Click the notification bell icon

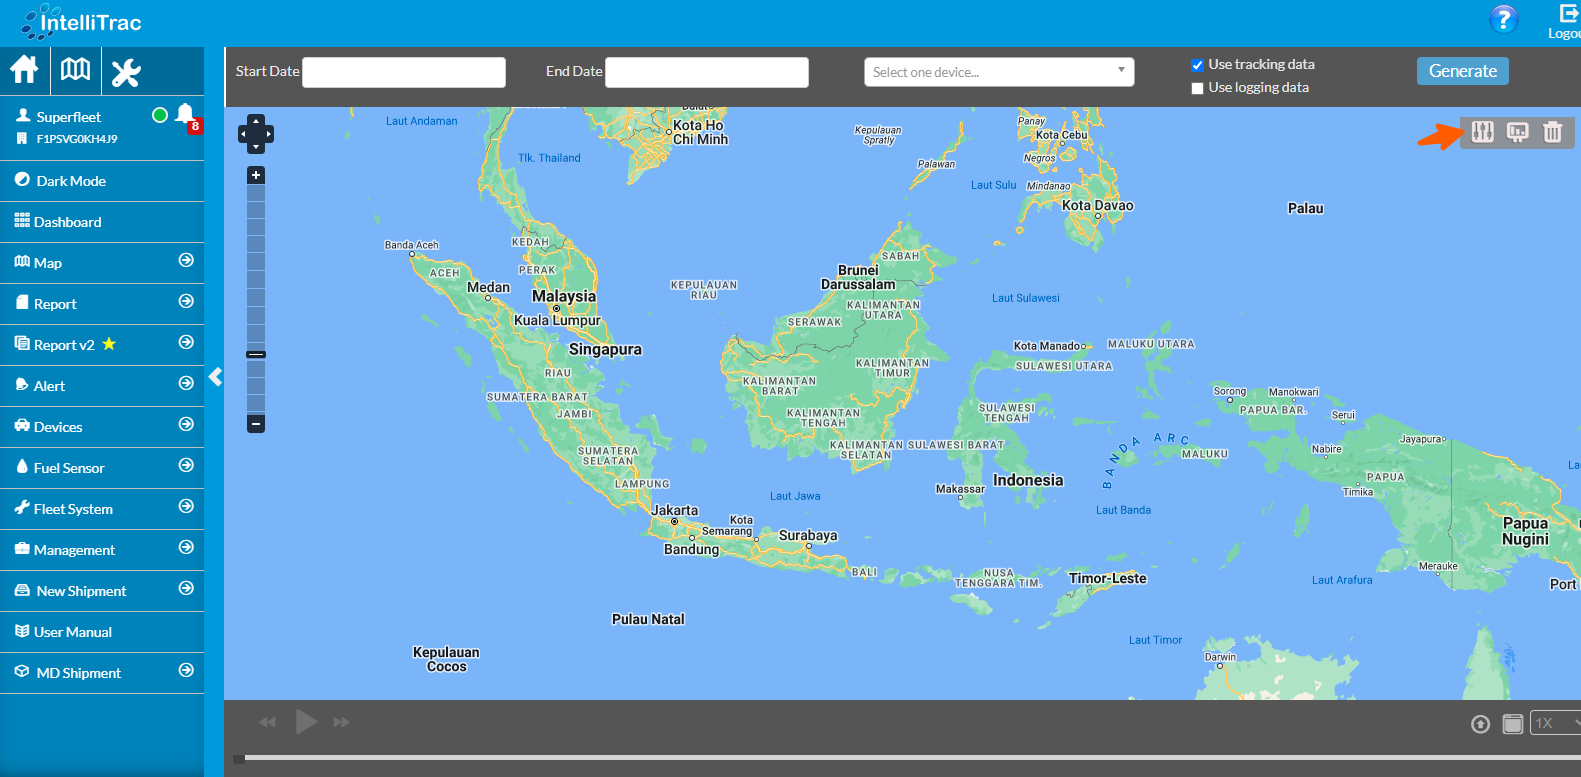[185, 114]
